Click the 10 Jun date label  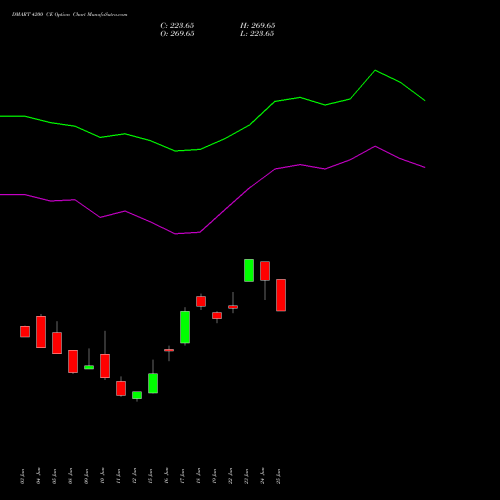click(102, 476)
